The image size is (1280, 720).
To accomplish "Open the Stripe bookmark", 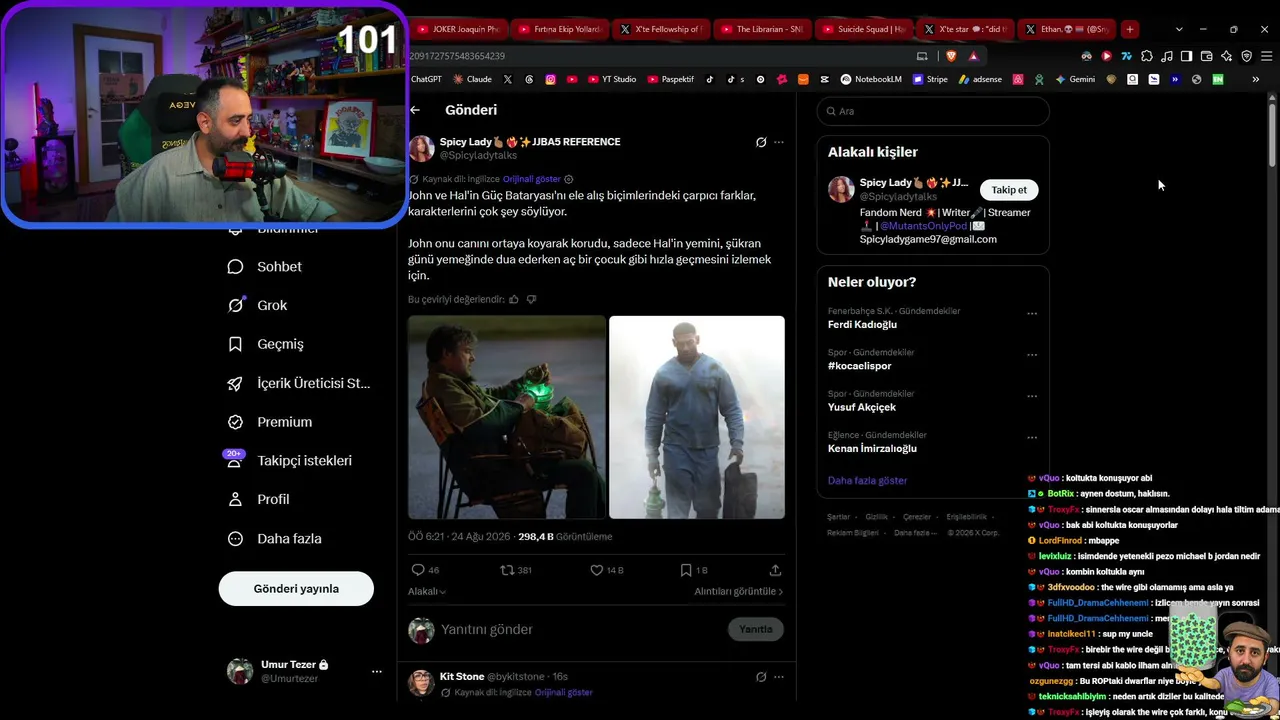I will pyautogui.click(x=930, y=79).
